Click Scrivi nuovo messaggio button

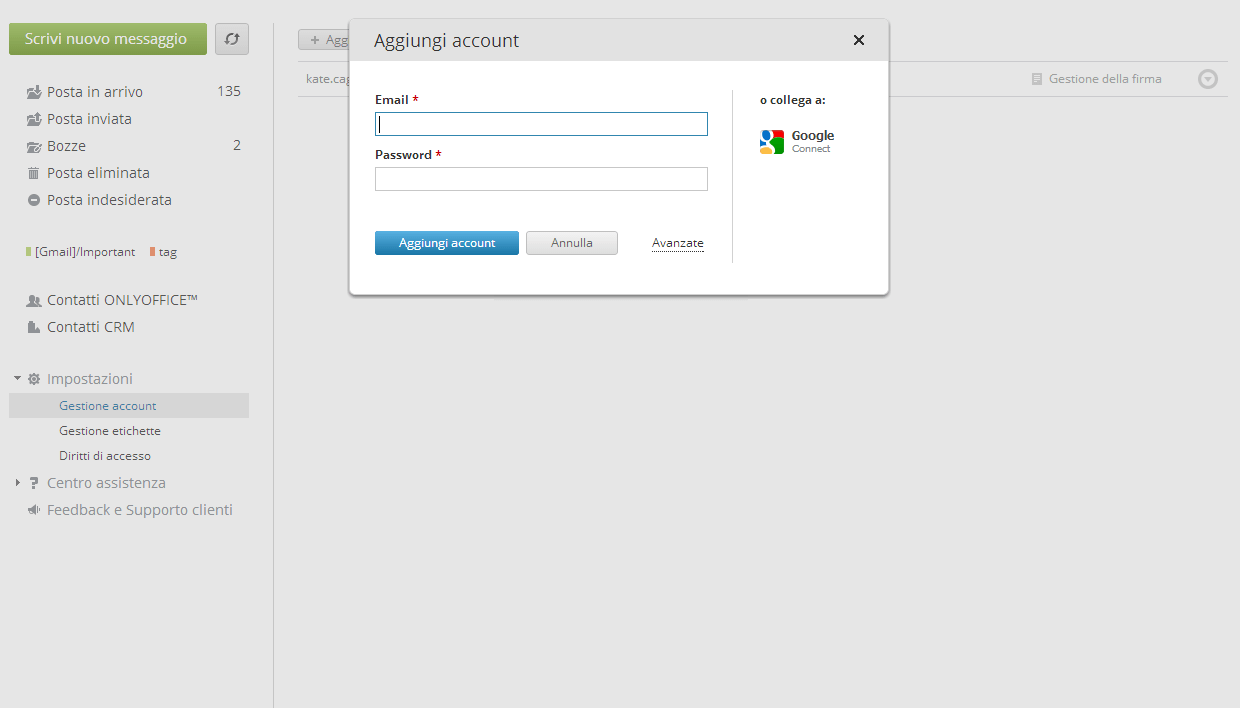[x=108, y=39]
